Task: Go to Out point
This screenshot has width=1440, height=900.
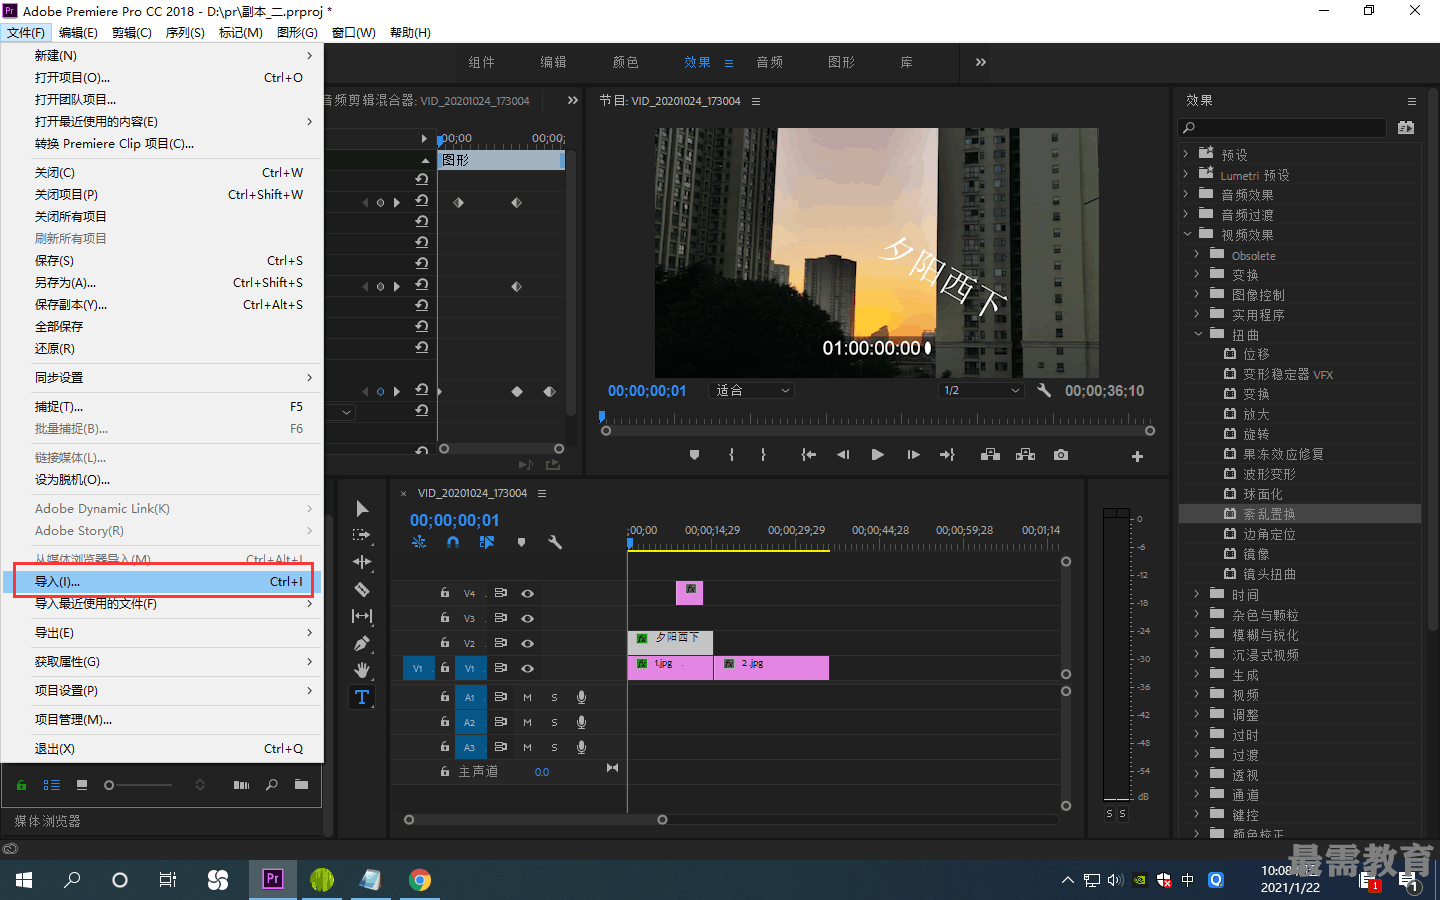Action: 947,455
